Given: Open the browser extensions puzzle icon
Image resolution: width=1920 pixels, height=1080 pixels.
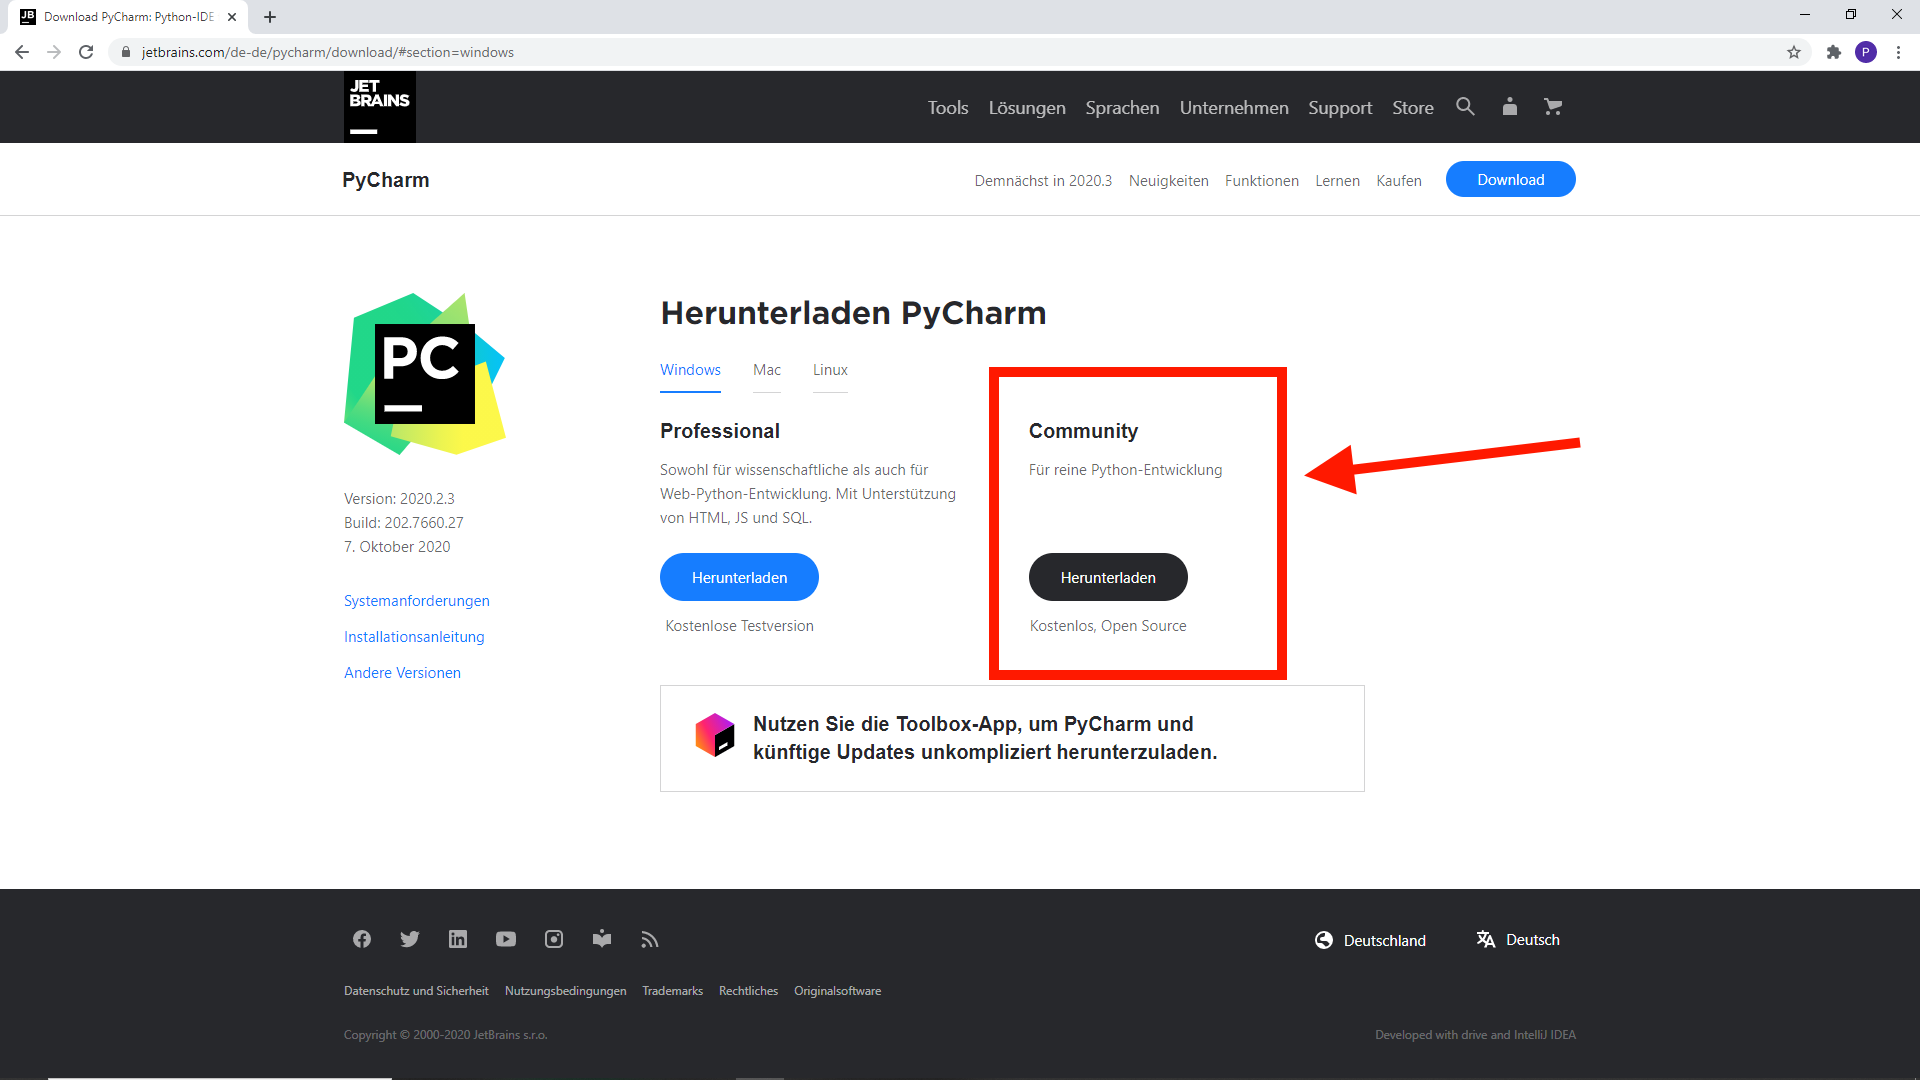Looking at the screenshot, I should coord(1833,52).
